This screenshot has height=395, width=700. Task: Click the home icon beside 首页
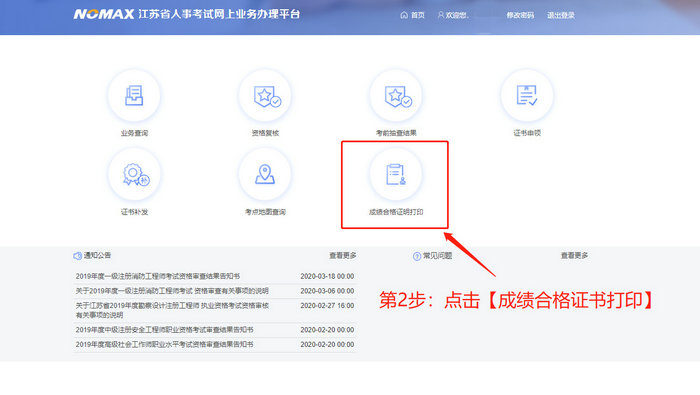click(404, 15)
